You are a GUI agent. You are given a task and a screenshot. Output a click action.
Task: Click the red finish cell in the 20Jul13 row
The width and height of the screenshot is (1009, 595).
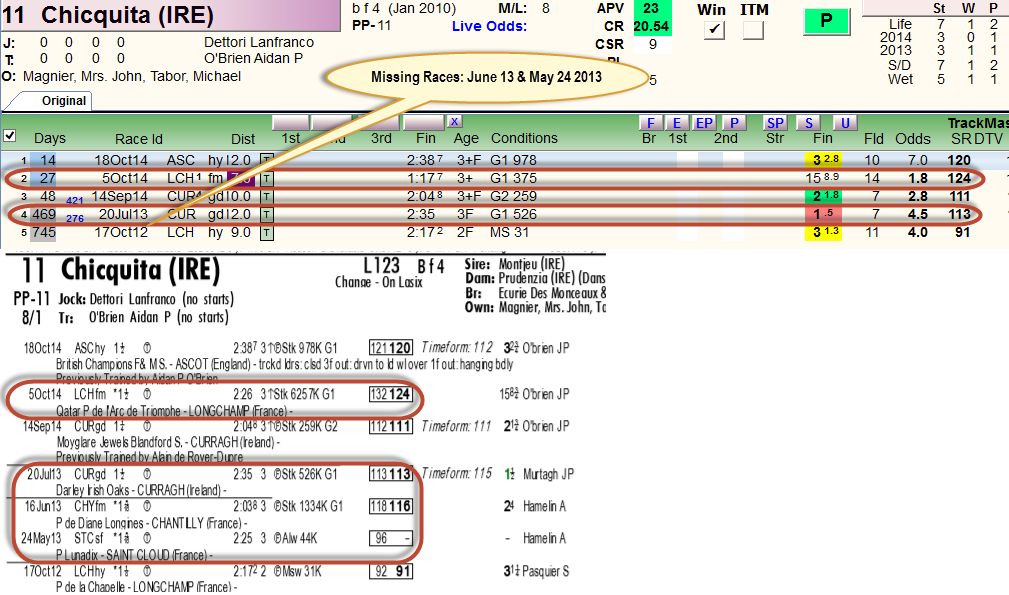824,214
